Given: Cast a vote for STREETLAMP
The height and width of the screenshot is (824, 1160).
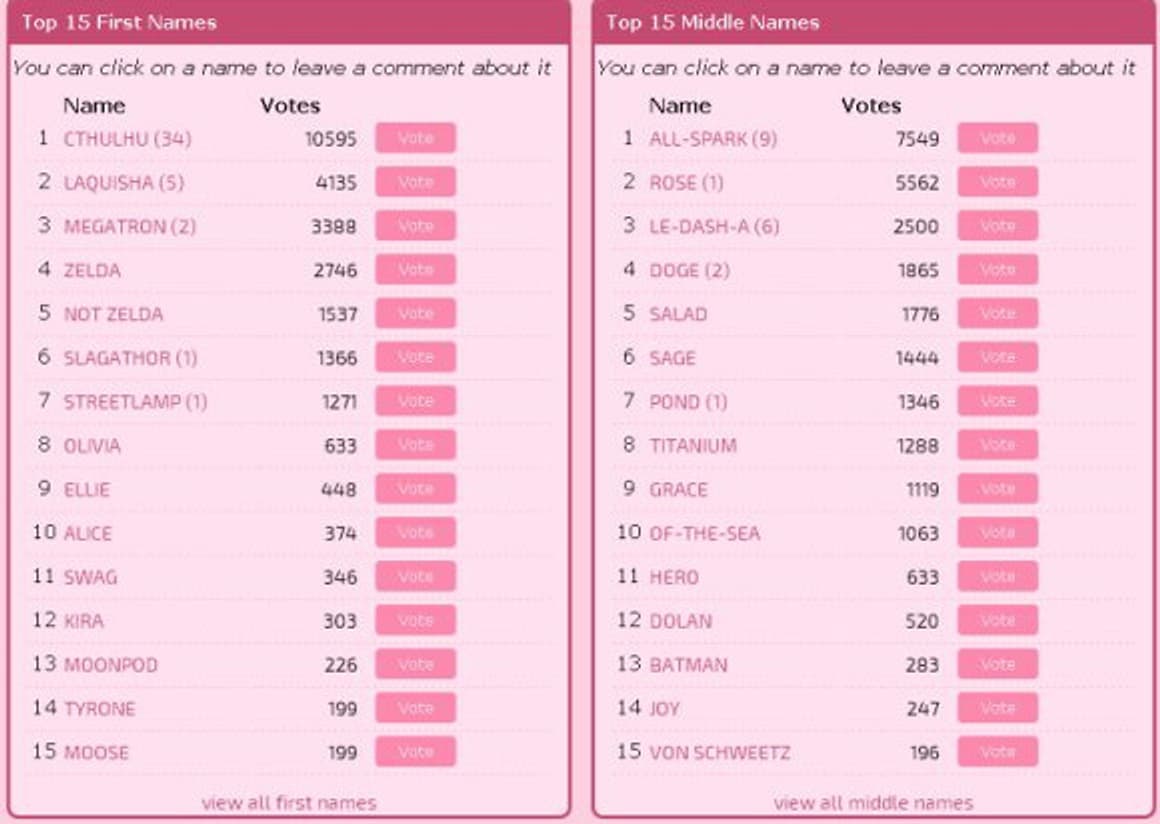Looking at the screenshot, I should [415, 401].
